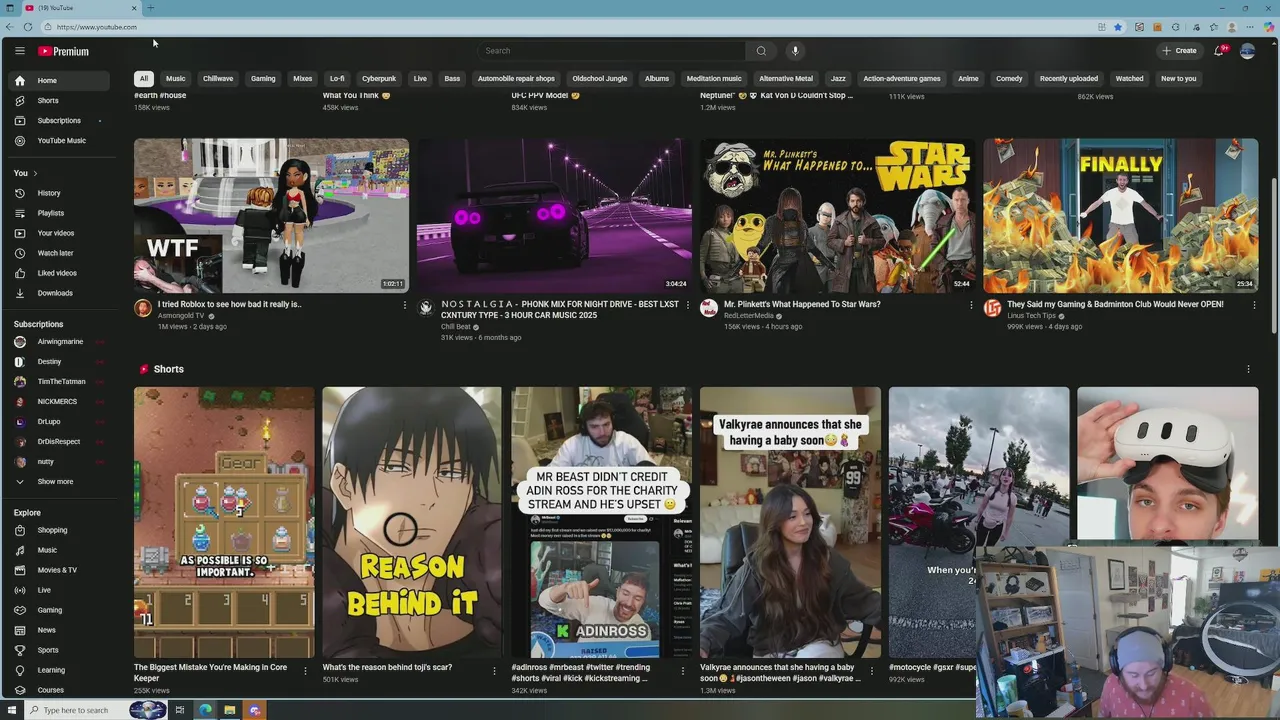Open options for Toji's scar short
The image size is (1280, 720).
[494, 670]
